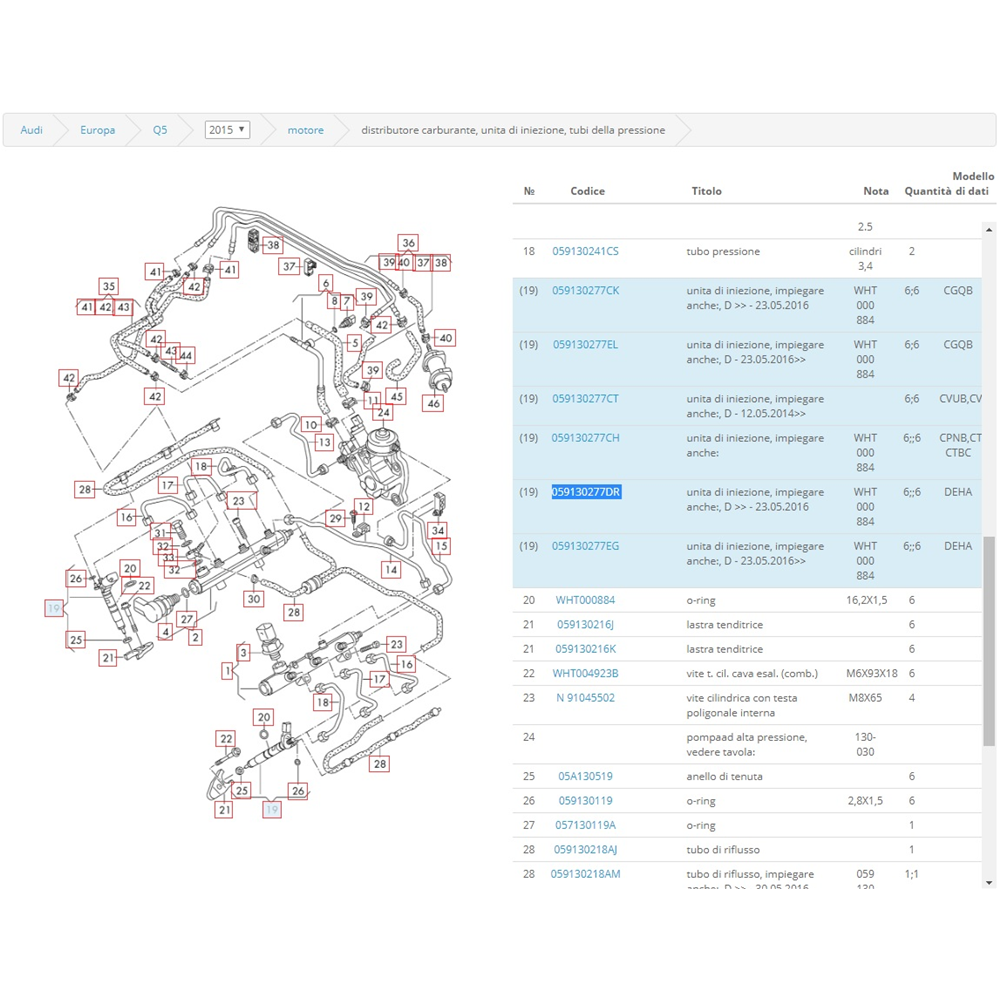The width and height of the screenshot is (1000, 1000).
Task: Click 'pompaad alta pressione, vedere tavola:' text
Action: [746, 744]
